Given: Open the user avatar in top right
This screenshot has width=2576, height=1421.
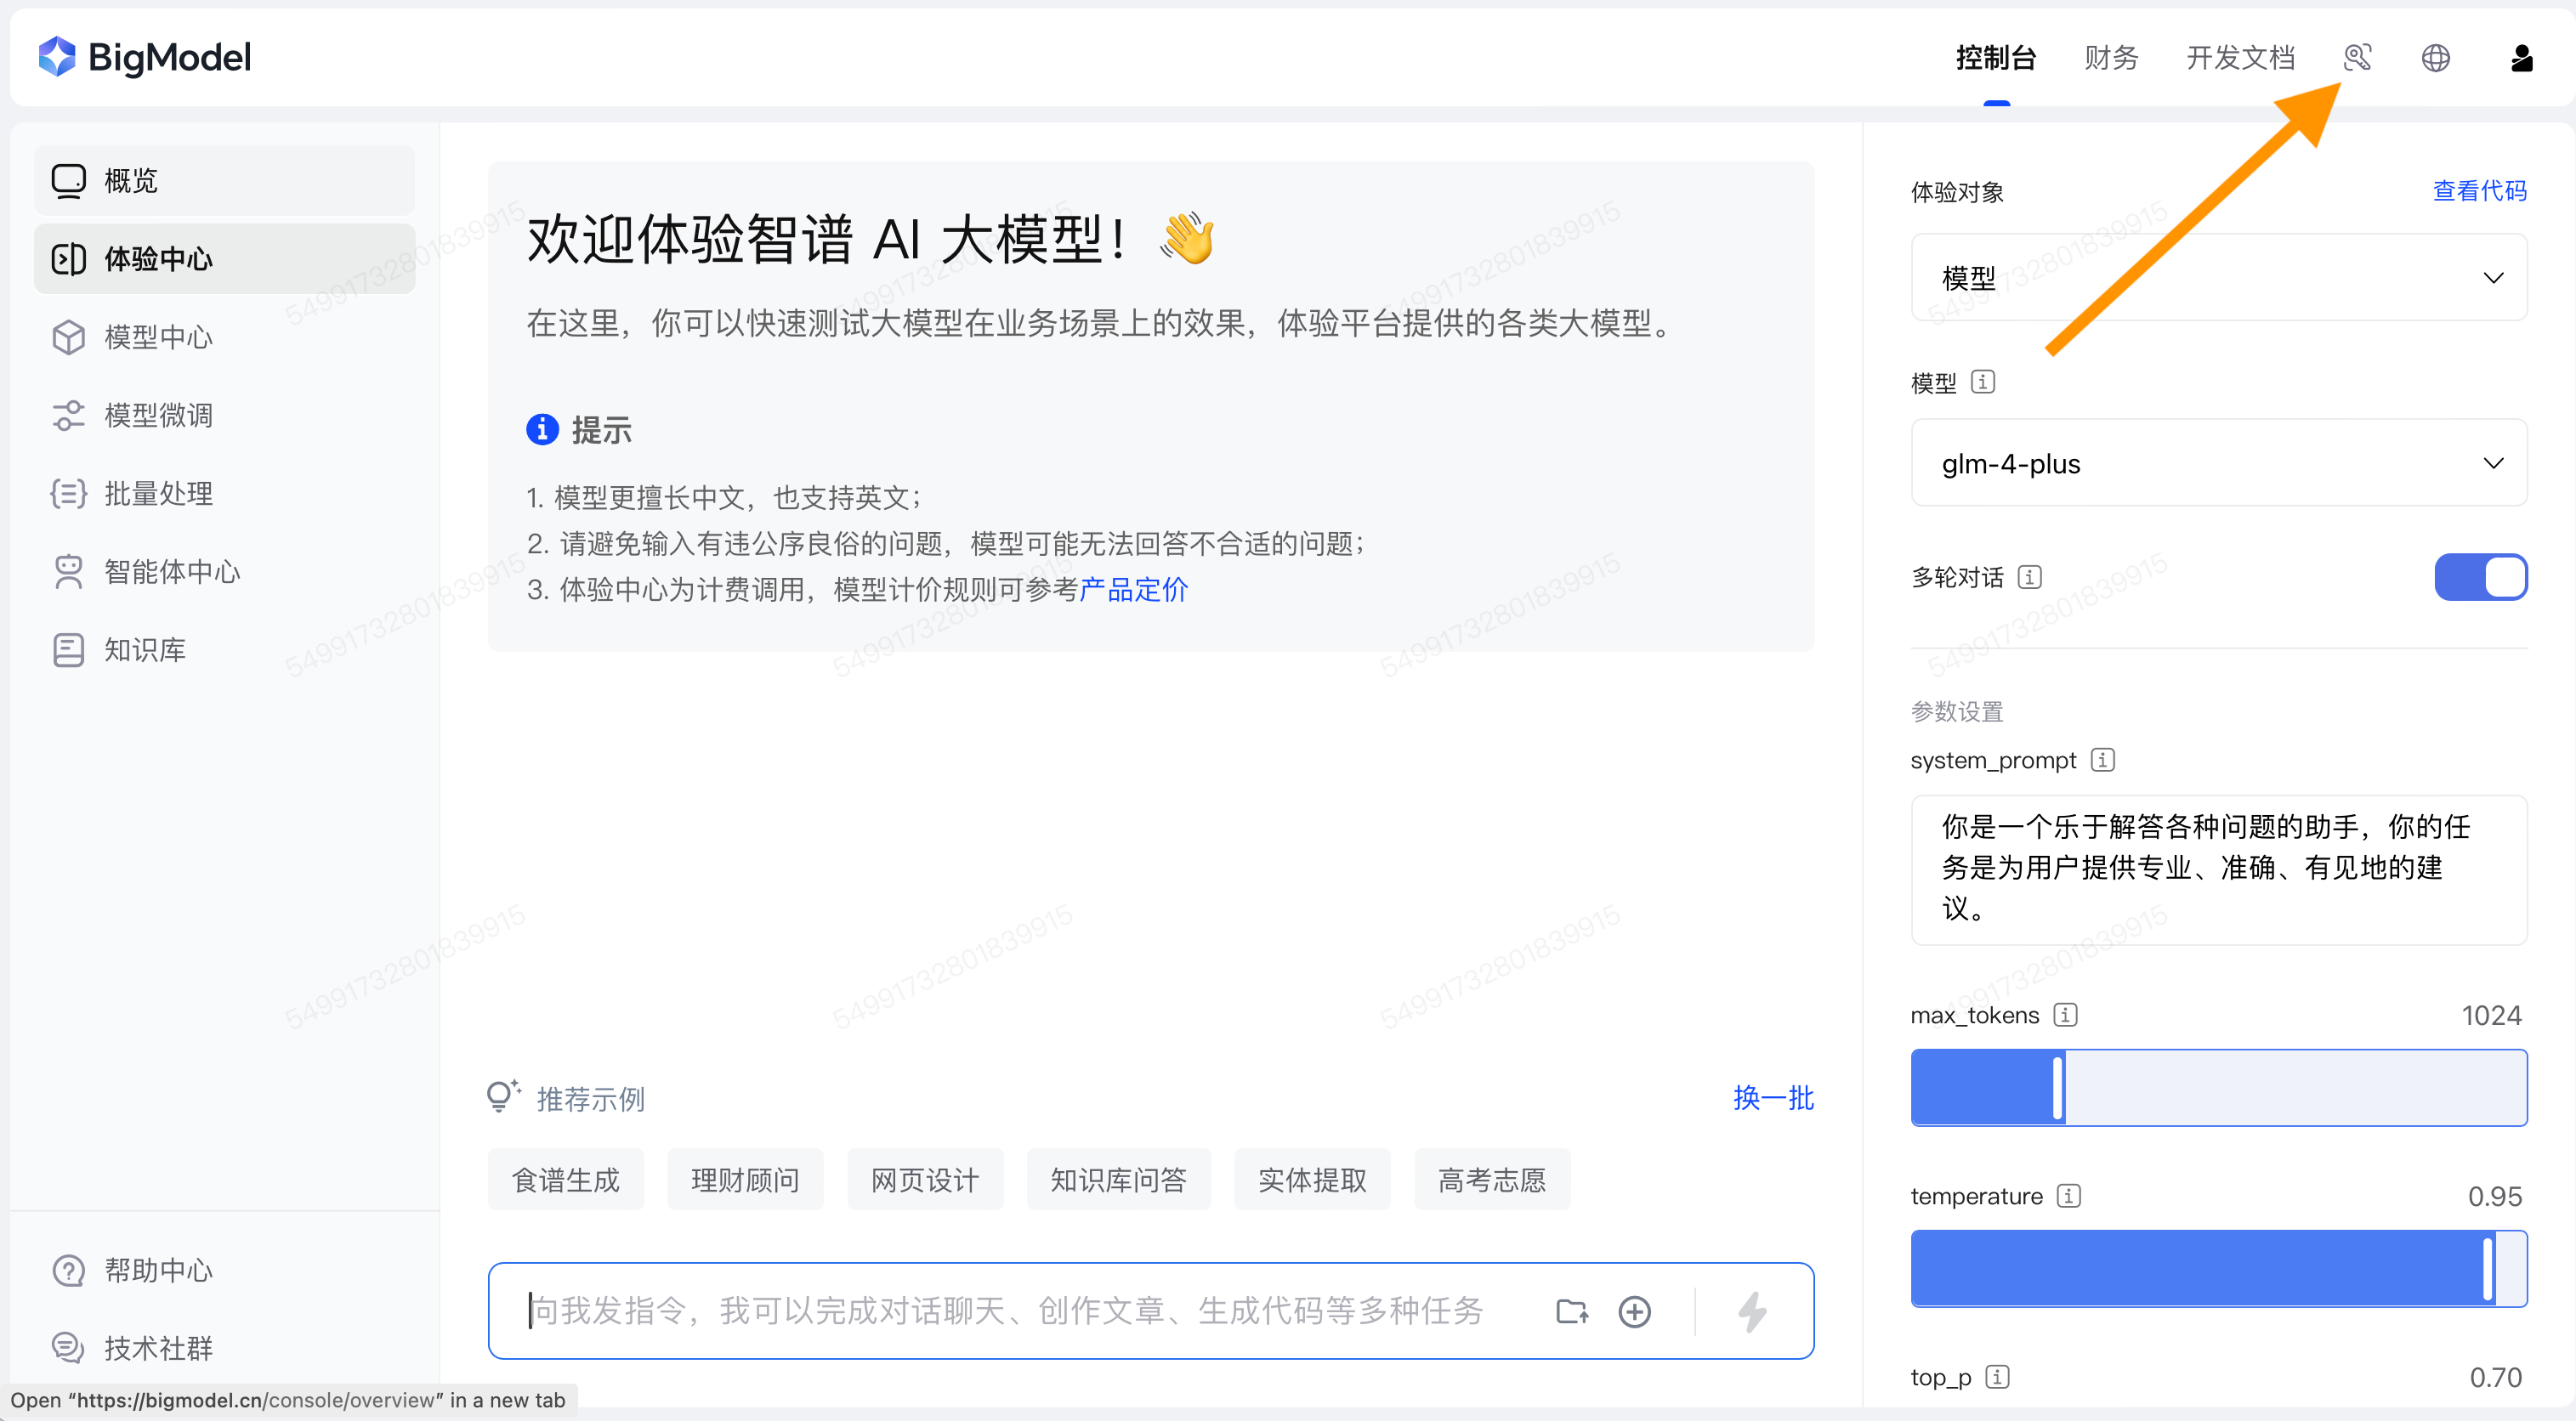Looking at the screenshot, I should point(2521,57).
